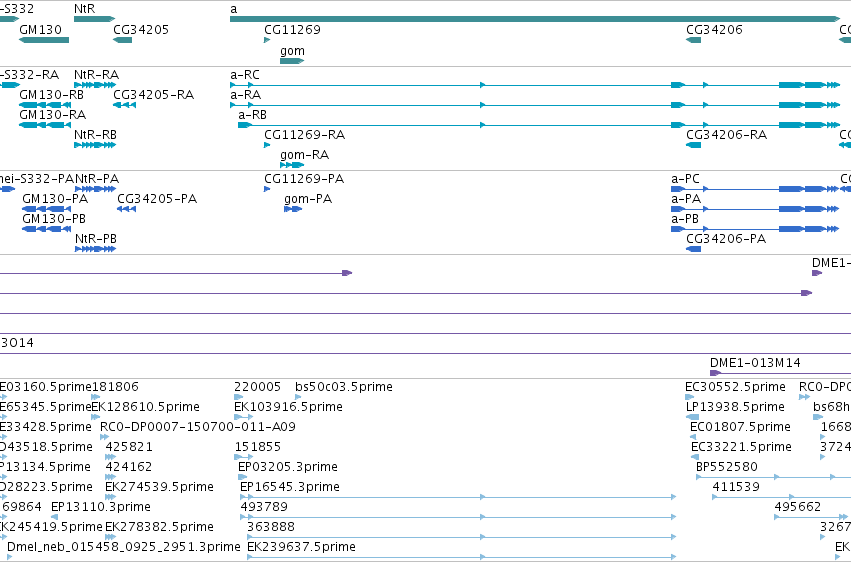This screenshot has height=562, width=851.
Task: Select transcript GM130-RA
Action: [x=45, y=125]
